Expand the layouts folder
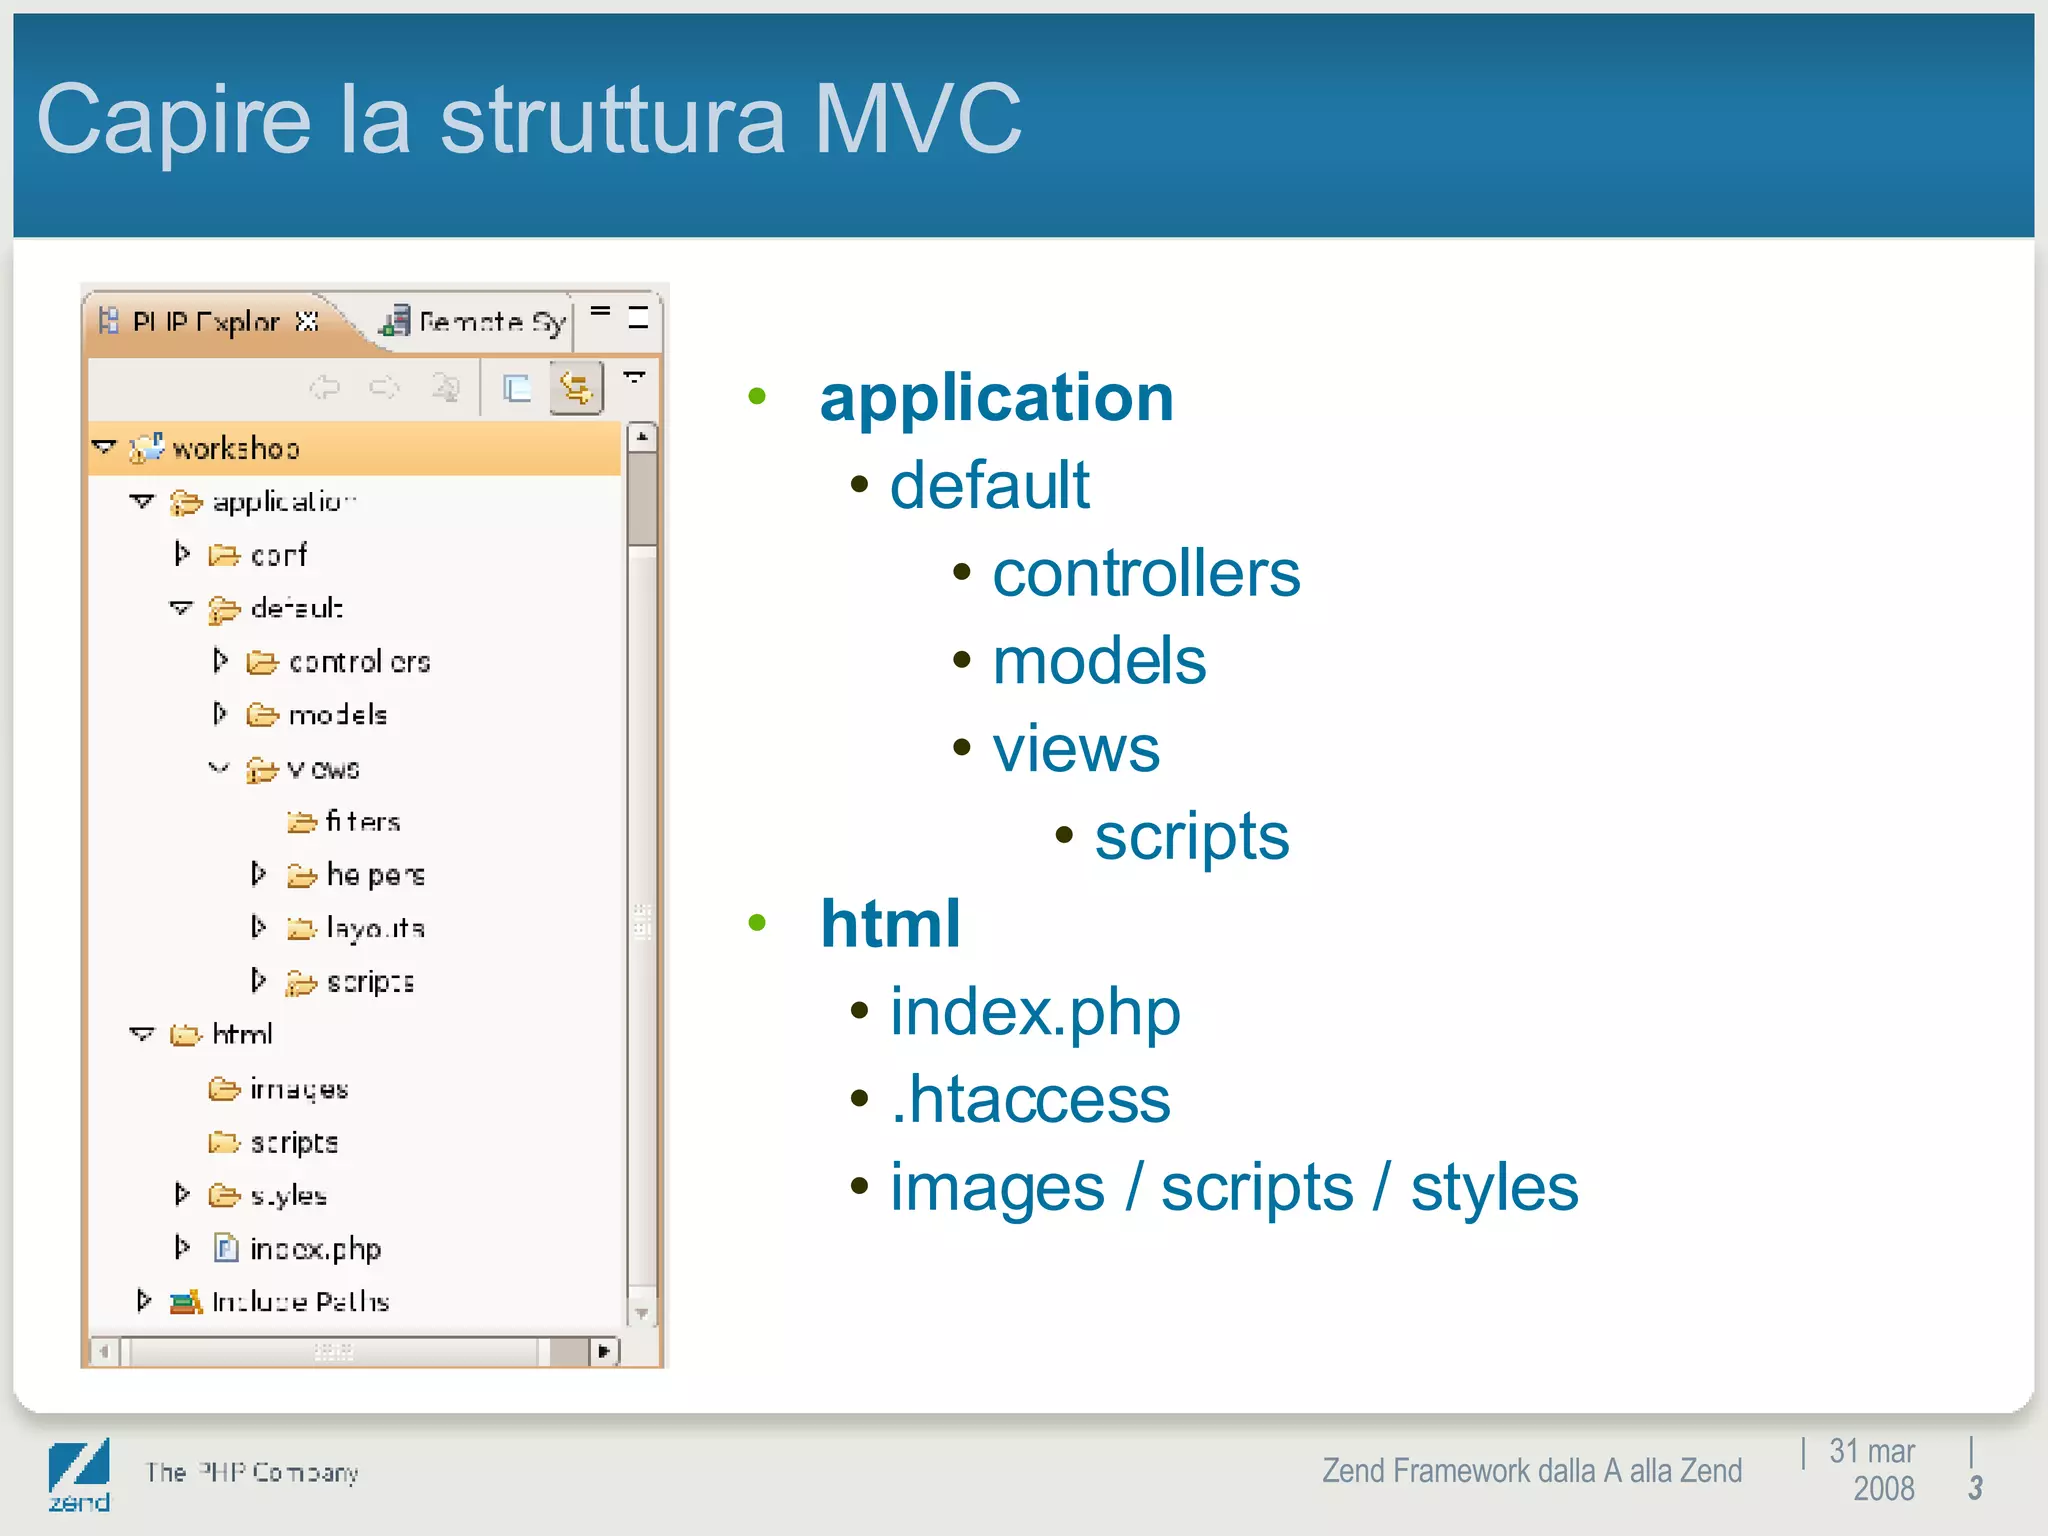This screenshot has width=2048, height=1536. (x=258, y=927)
